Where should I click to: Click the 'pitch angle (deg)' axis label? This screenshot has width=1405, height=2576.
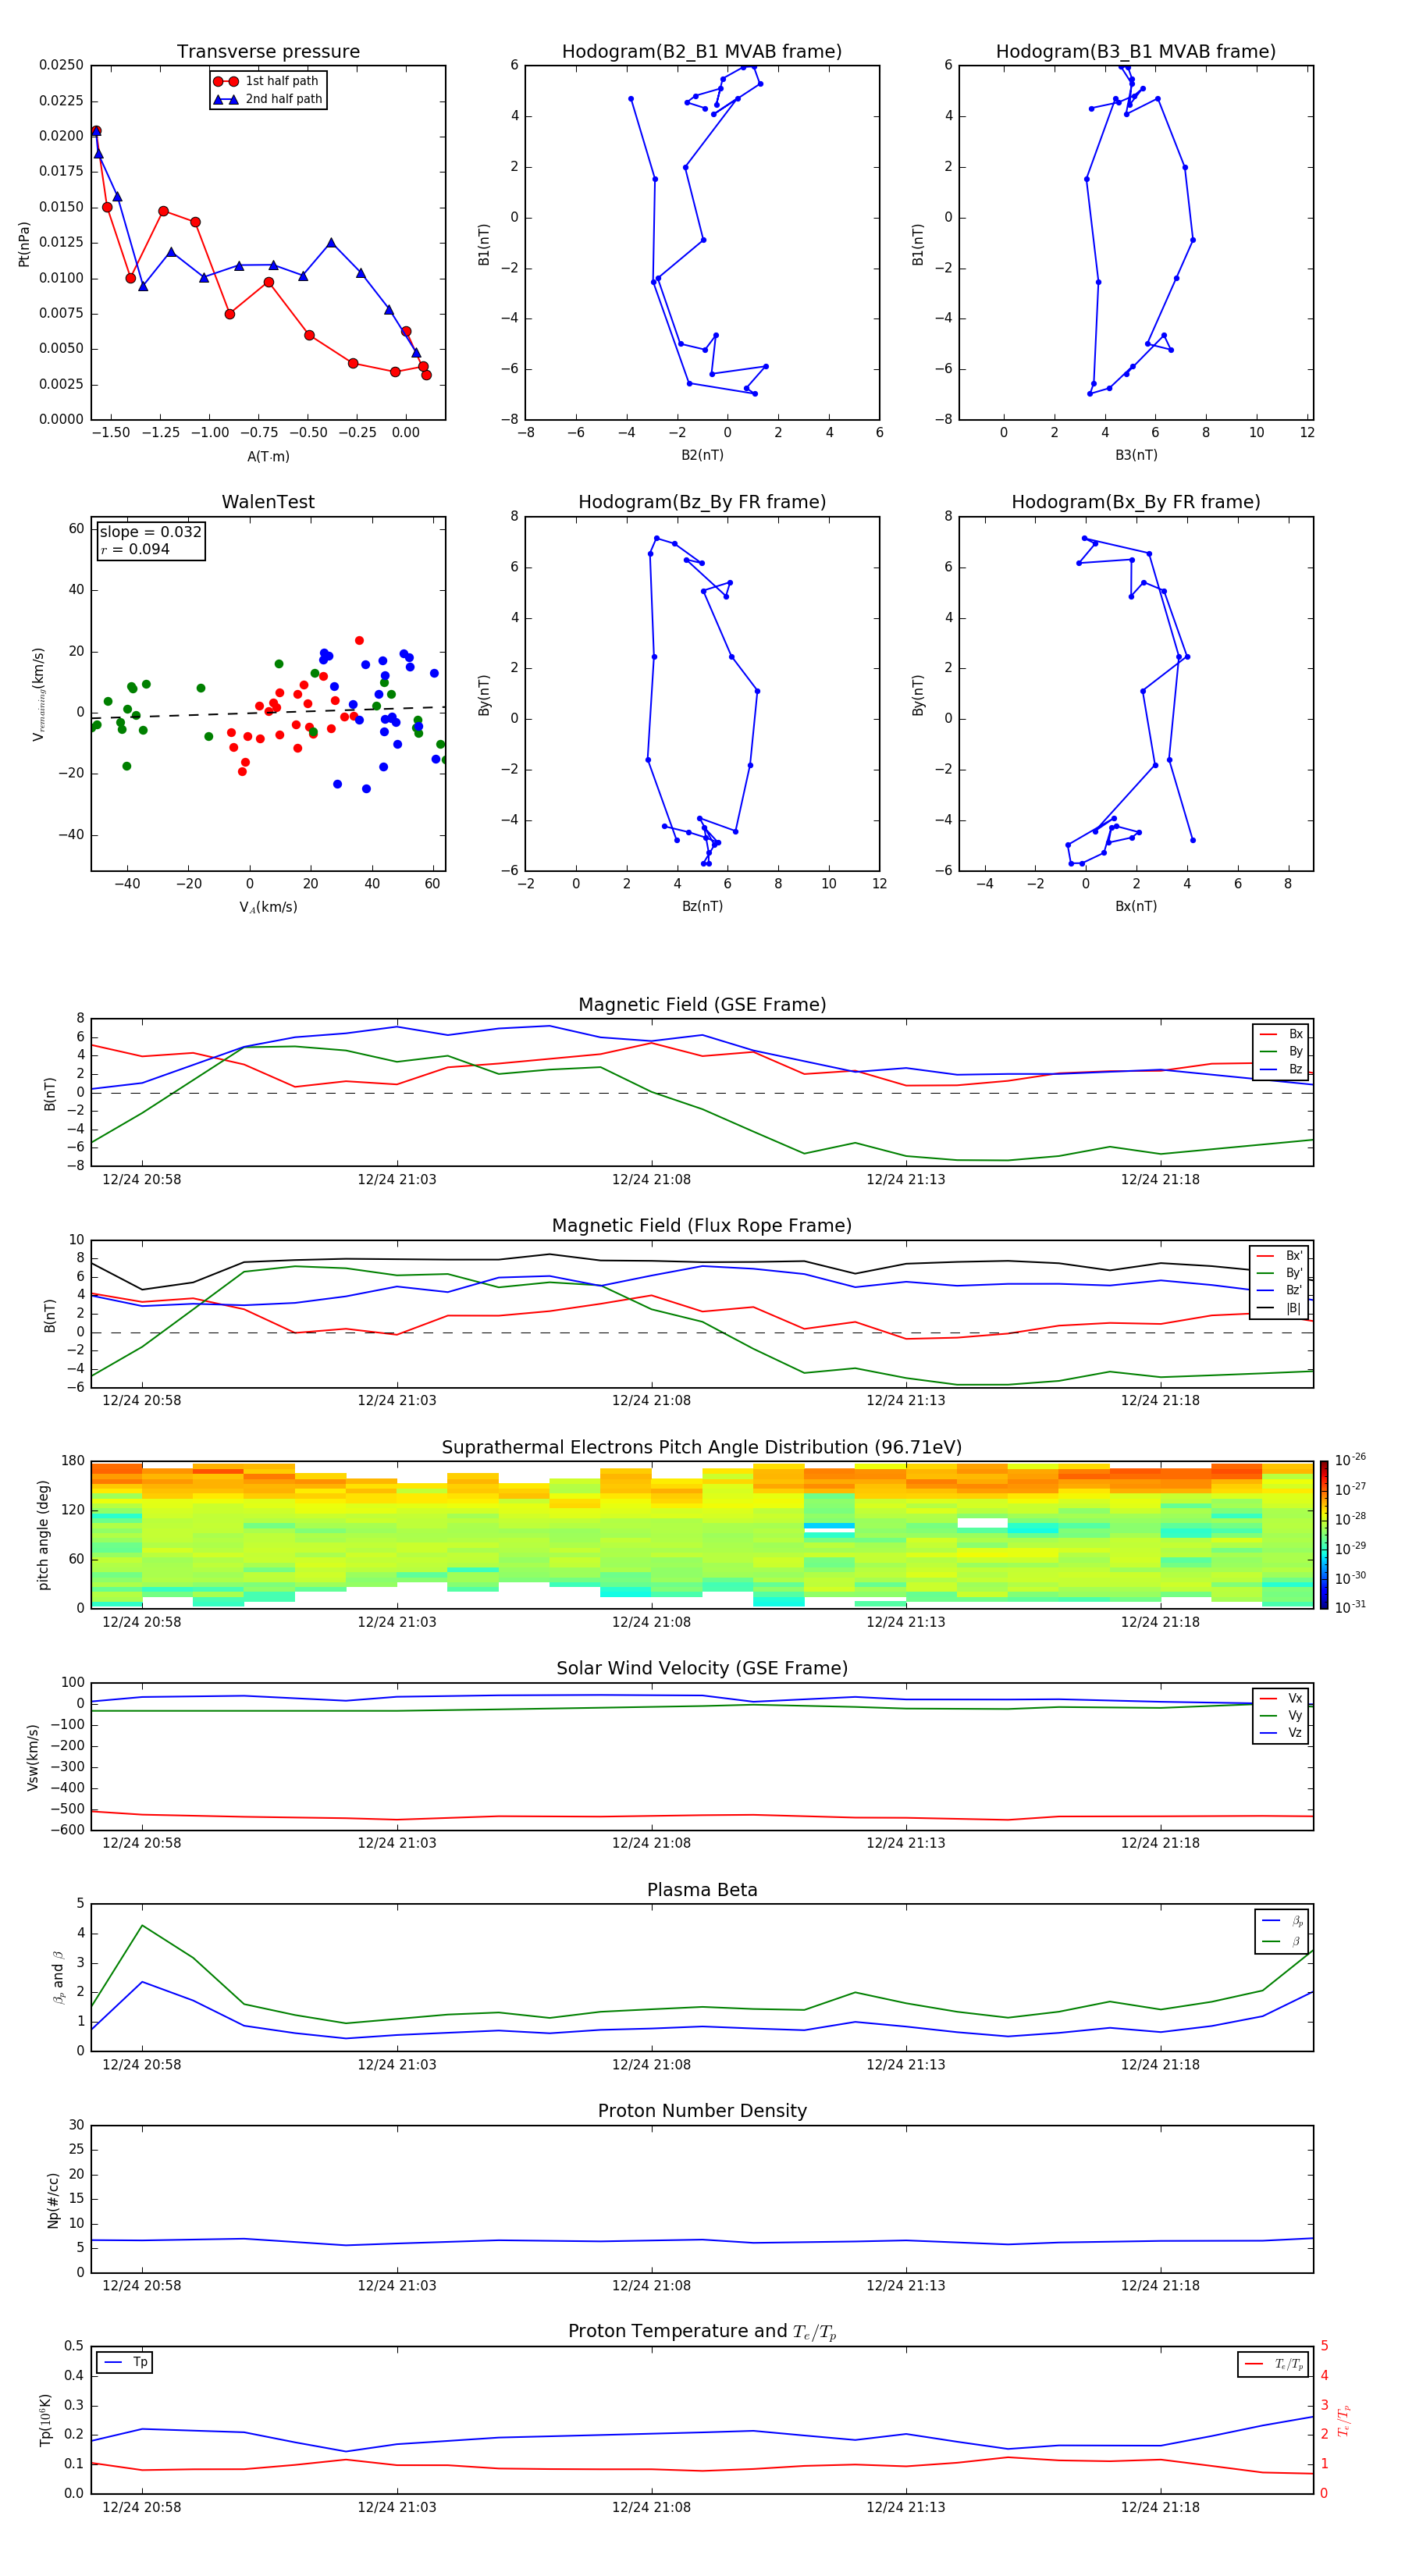point(43,1535)
